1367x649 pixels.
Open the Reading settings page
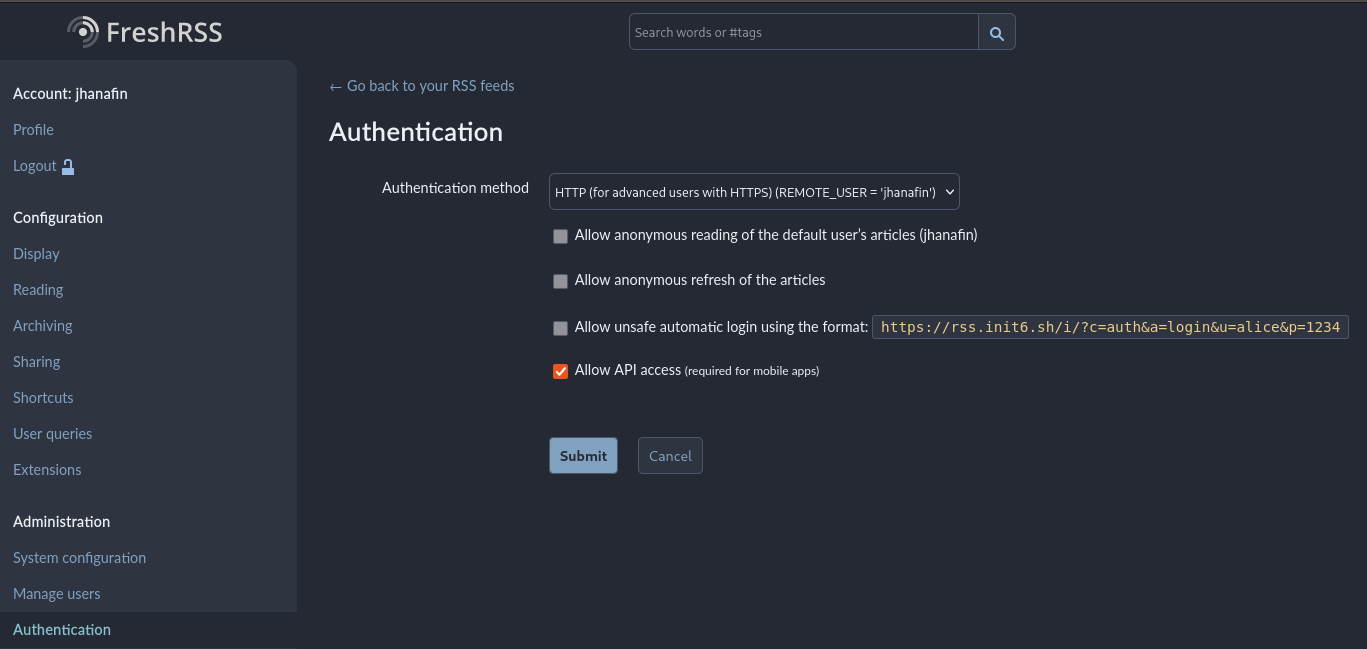point(38,289)
